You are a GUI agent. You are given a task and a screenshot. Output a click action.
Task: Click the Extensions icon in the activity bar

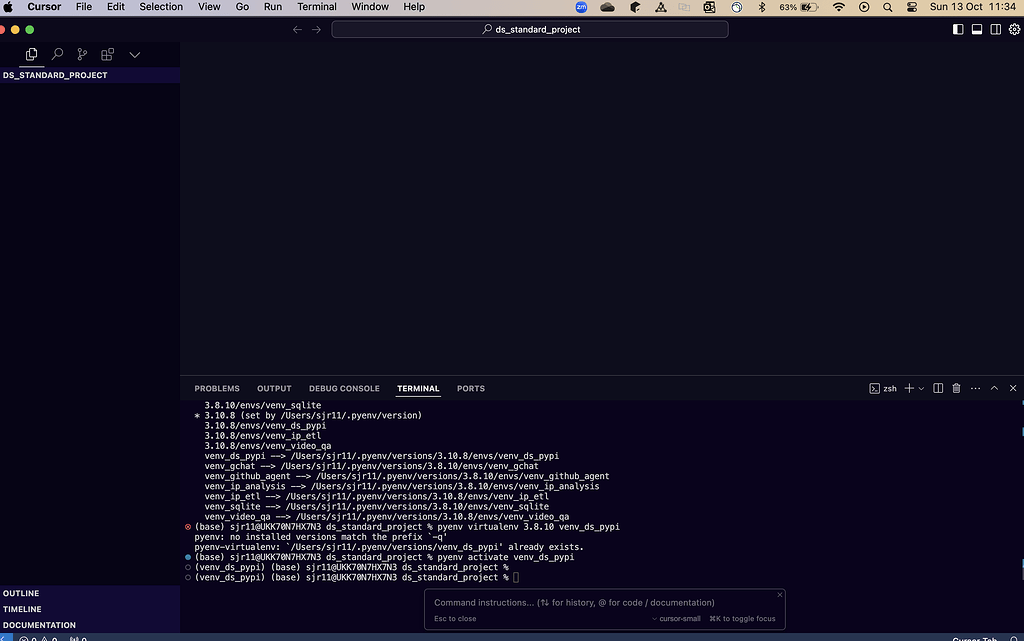coord(107,54)
